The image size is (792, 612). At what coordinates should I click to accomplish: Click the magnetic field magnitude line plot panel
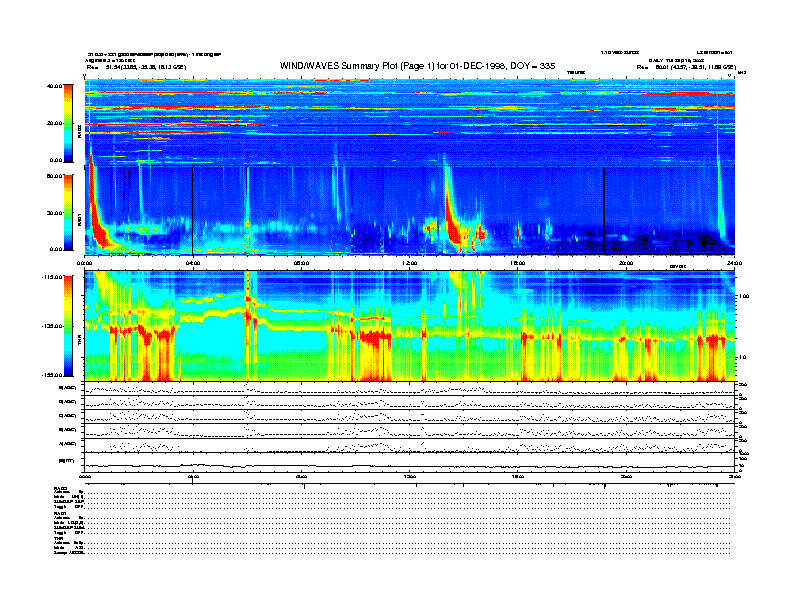pyautogui.click(x=409, y=461)
